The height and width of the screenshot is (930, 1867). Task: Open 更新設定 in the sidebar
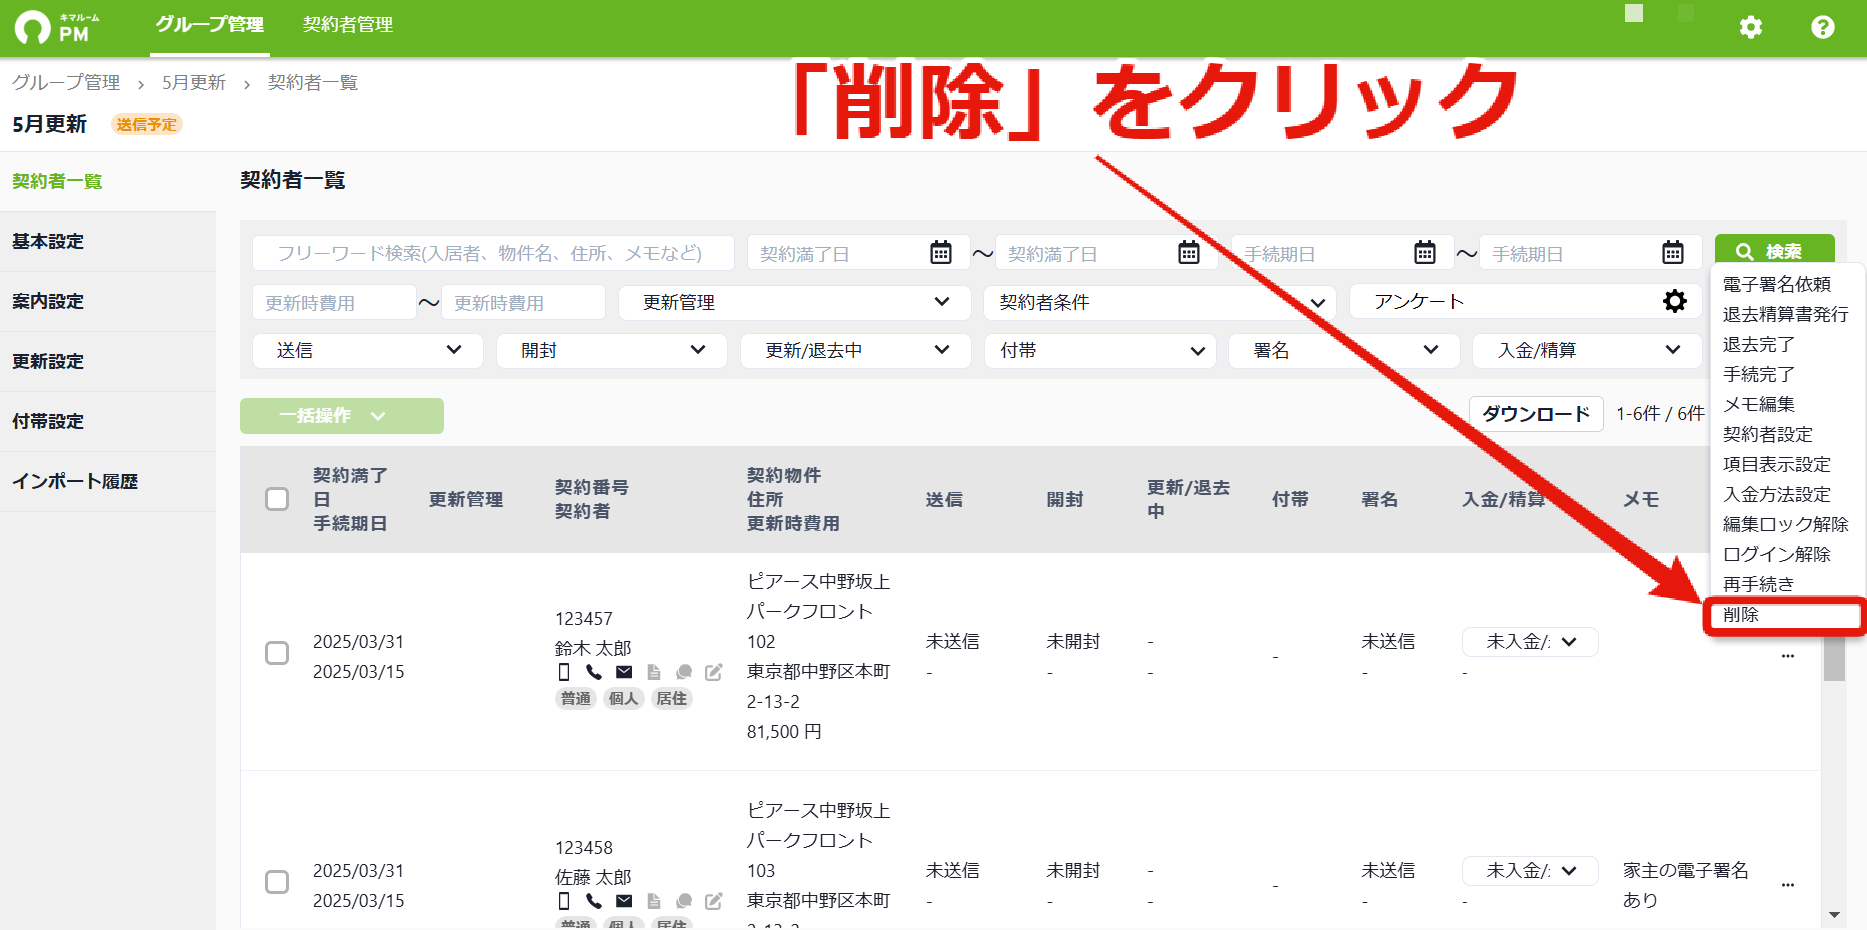point(108,362)
